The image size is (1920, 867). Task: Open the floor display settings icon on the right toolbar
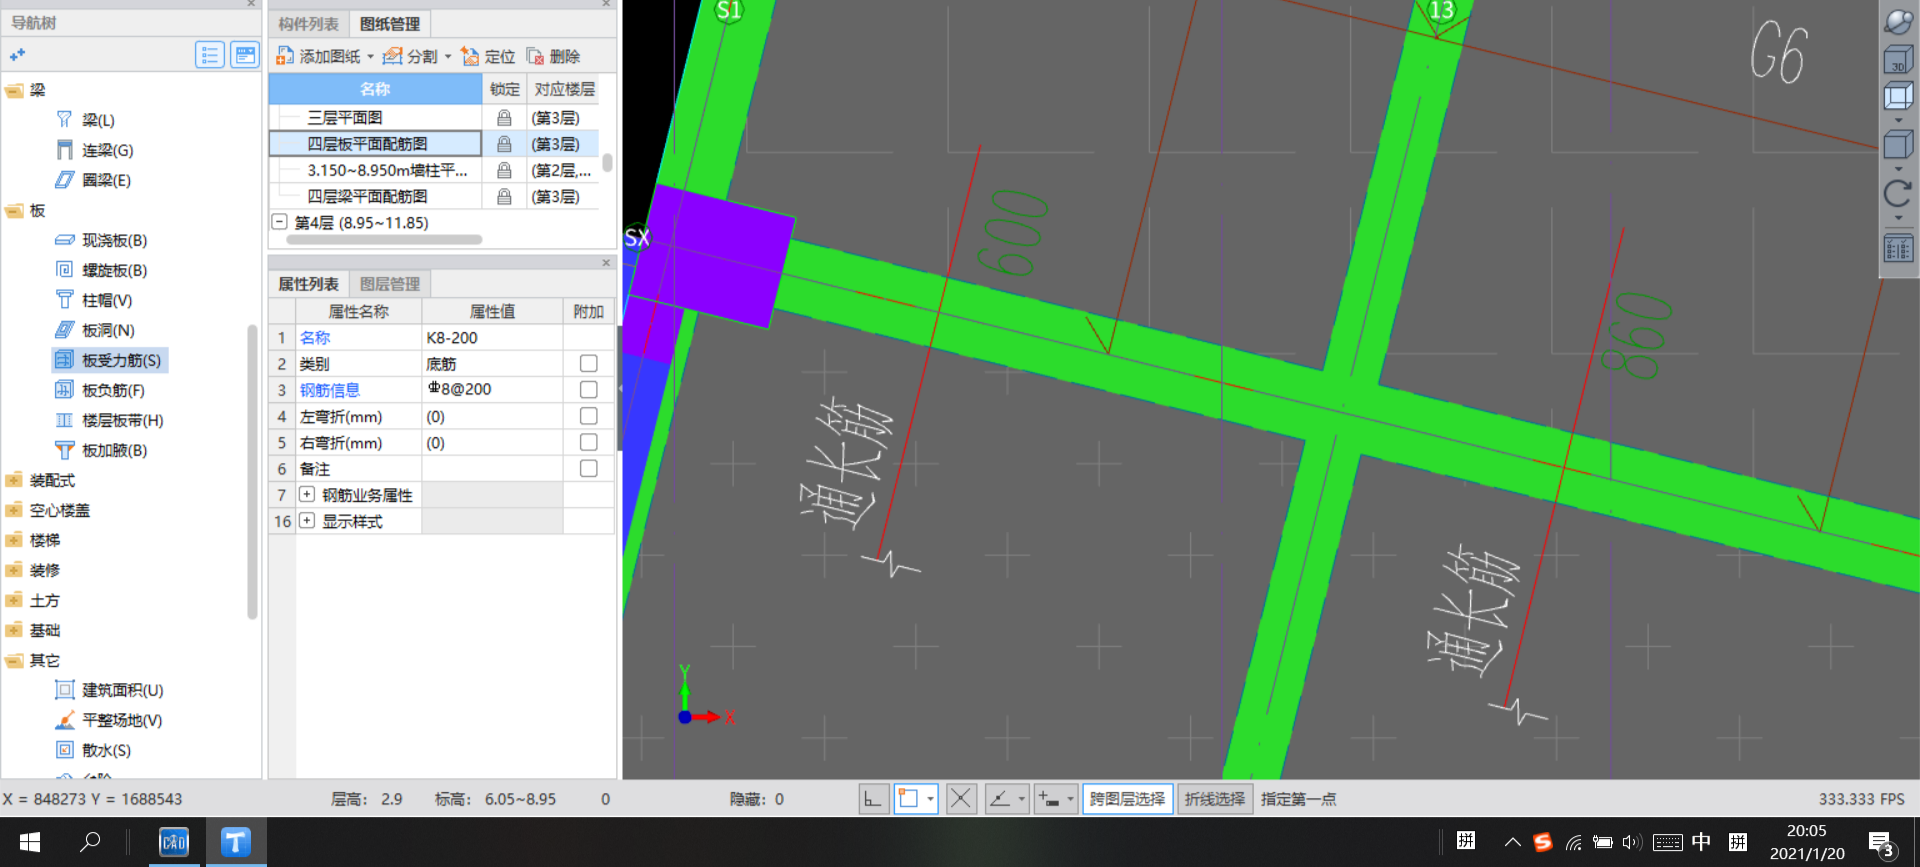(1897, 248)
